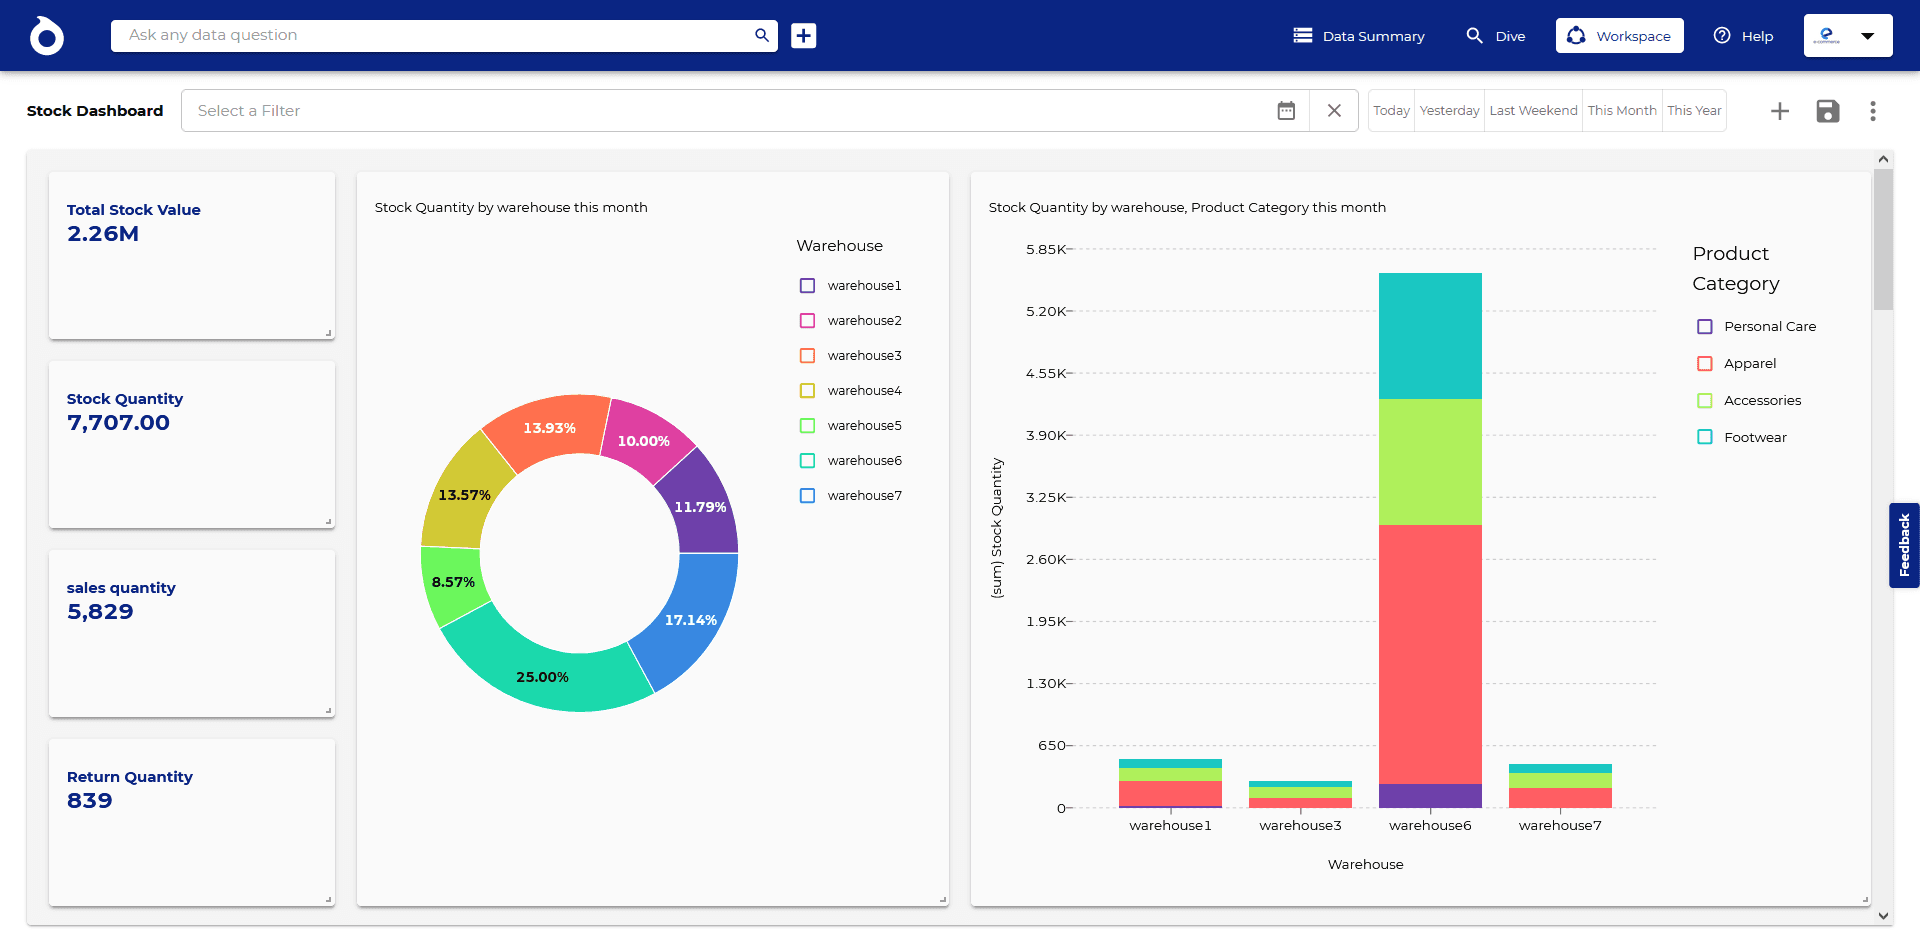Toggle the Footwear product category legend
1920x940 pixels.
1705,437
